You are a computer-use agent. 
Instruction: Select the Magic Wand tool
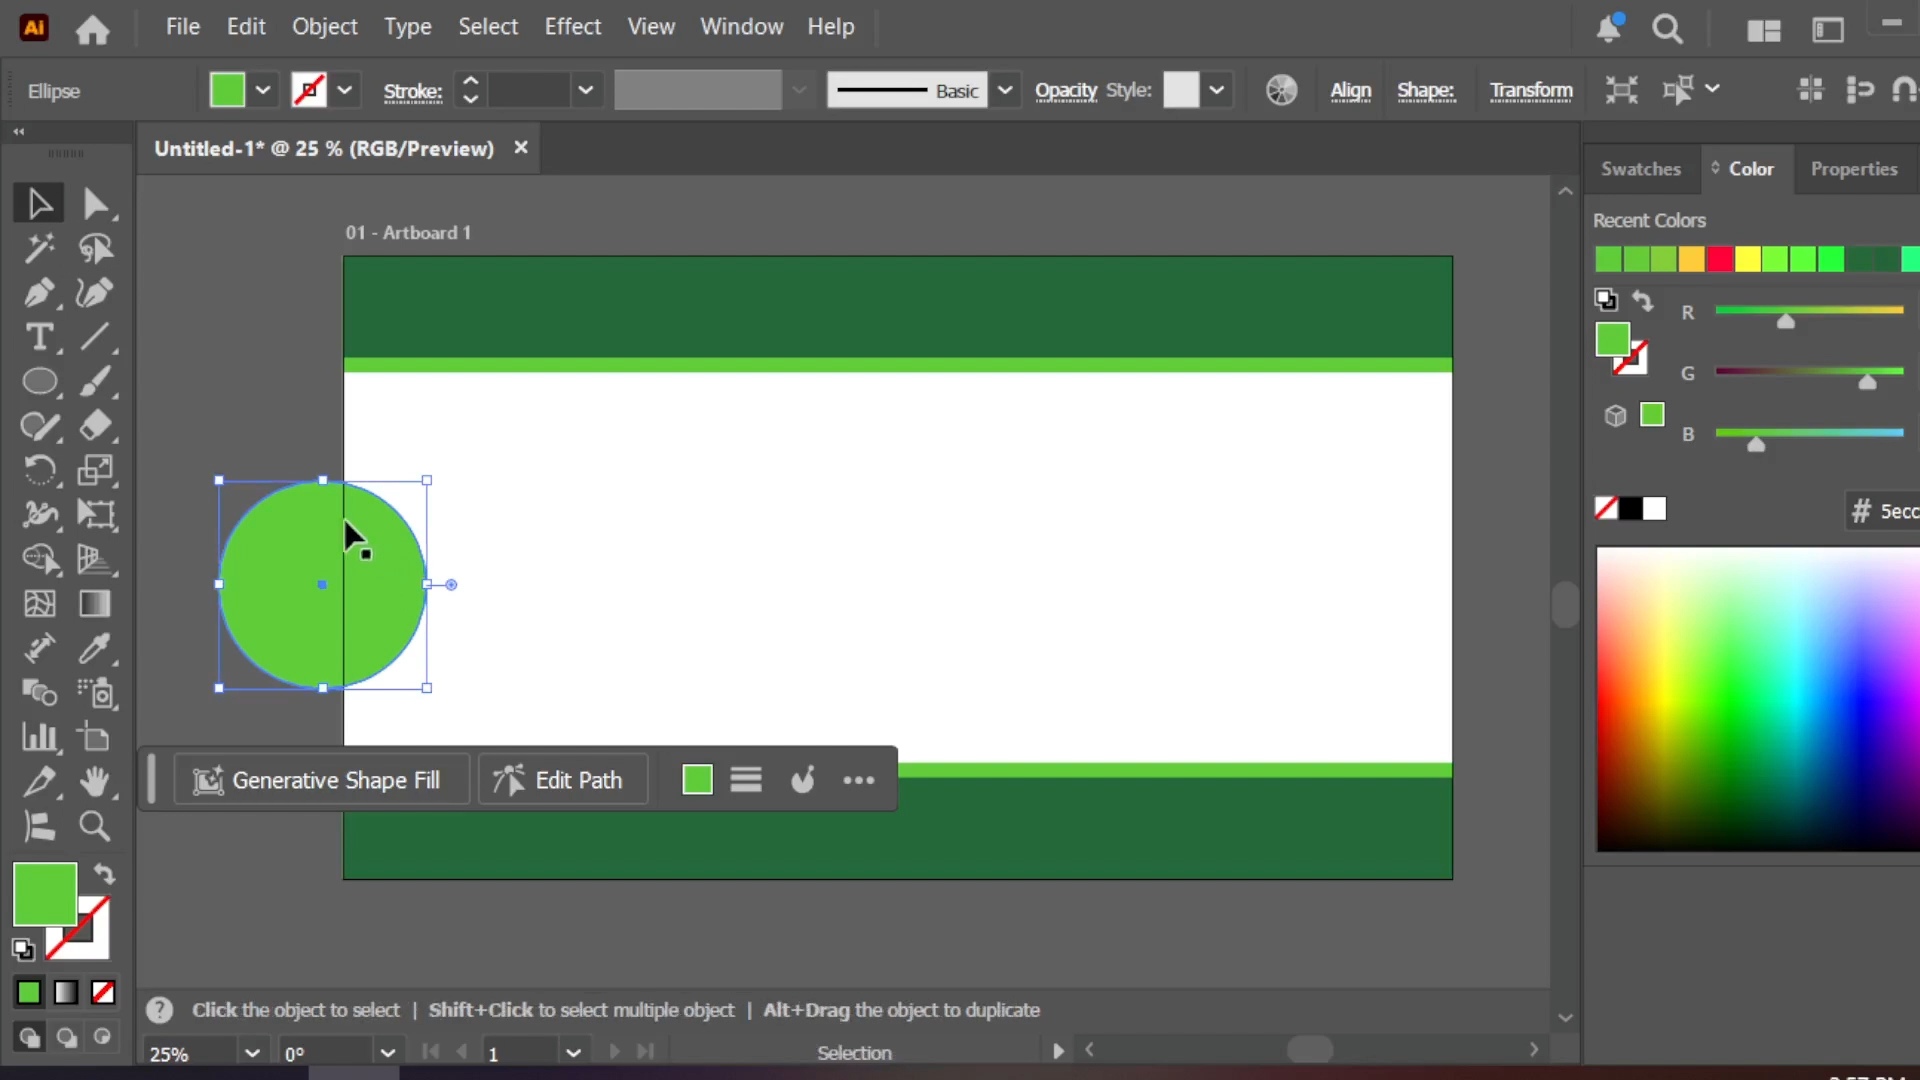coord(40,248)
